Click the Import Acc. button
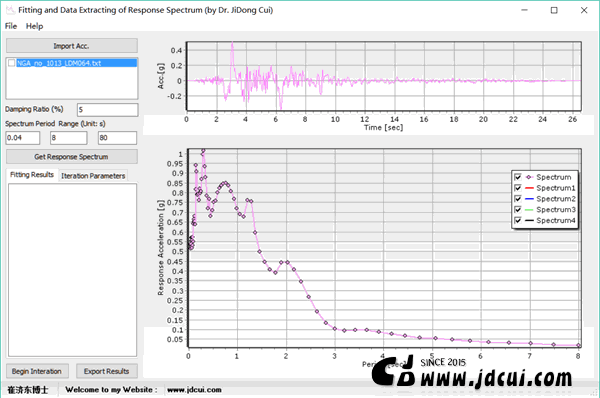Image resolution: width=600 pixels, height=398 pixels. 72,46
